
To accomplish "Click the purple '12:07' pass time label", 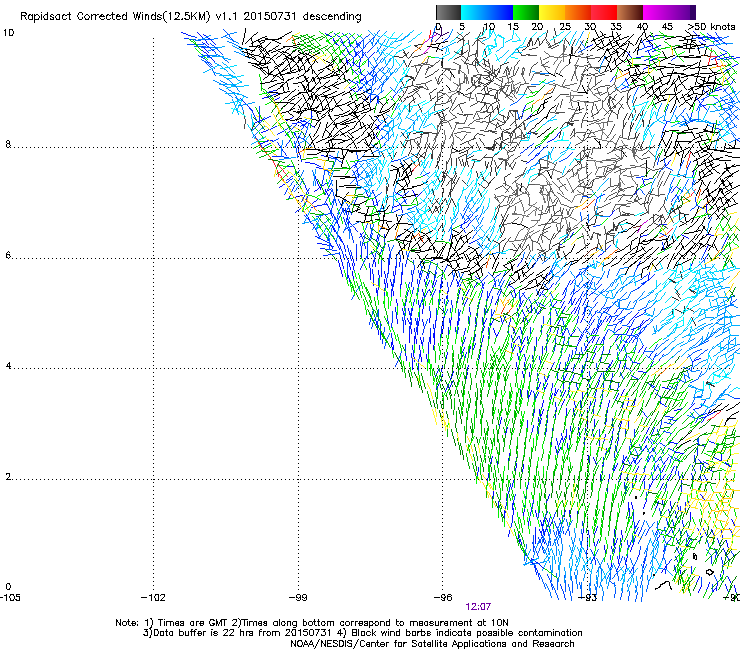I will coord(478,607).
